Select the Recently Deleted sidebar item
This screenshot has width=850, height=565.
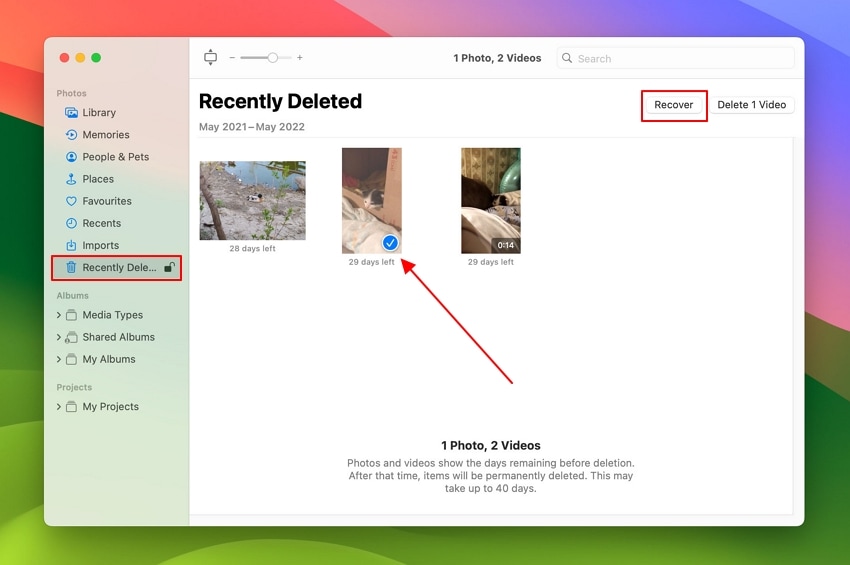[116, 267]
